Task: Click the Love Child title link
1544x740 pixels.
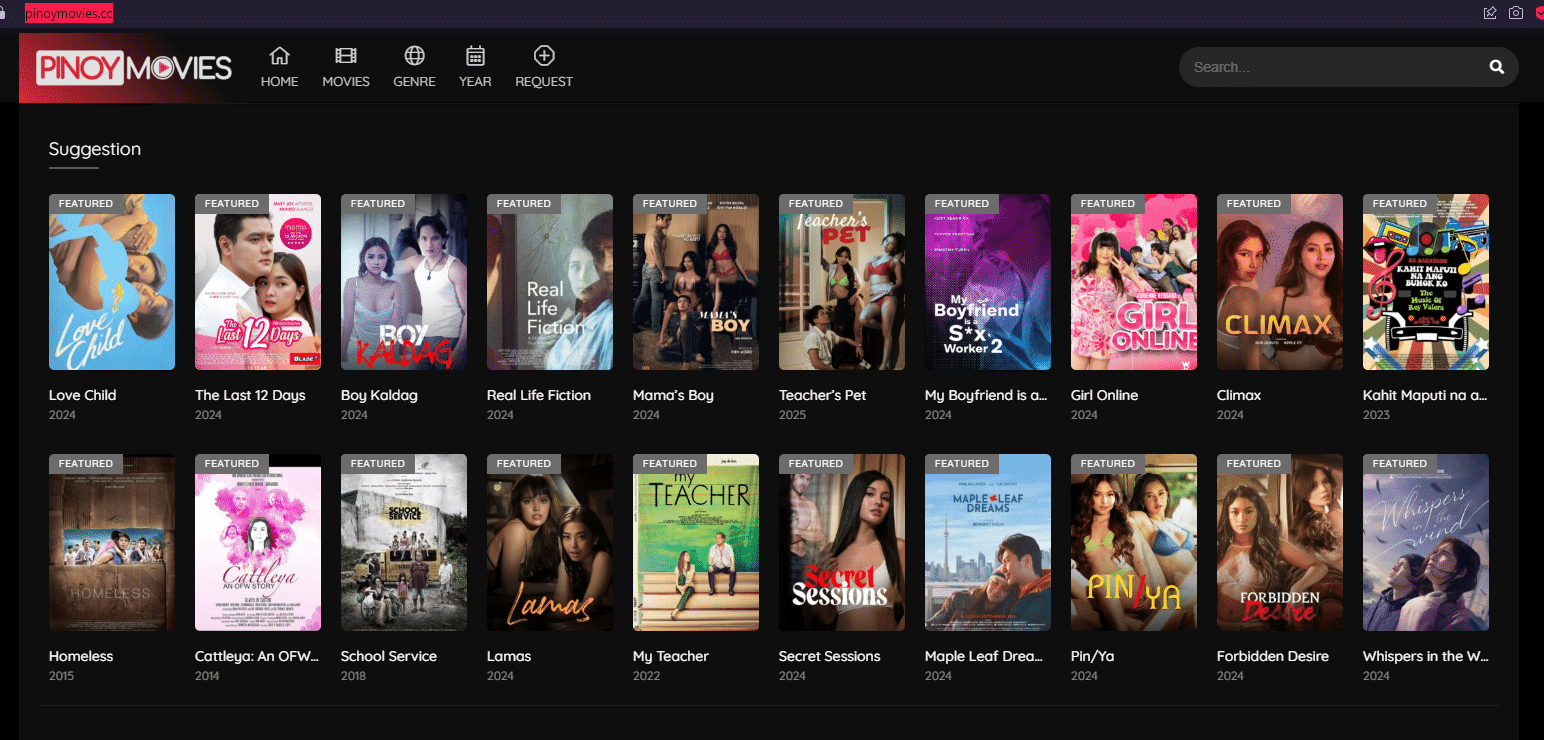Action: point(82,395)
